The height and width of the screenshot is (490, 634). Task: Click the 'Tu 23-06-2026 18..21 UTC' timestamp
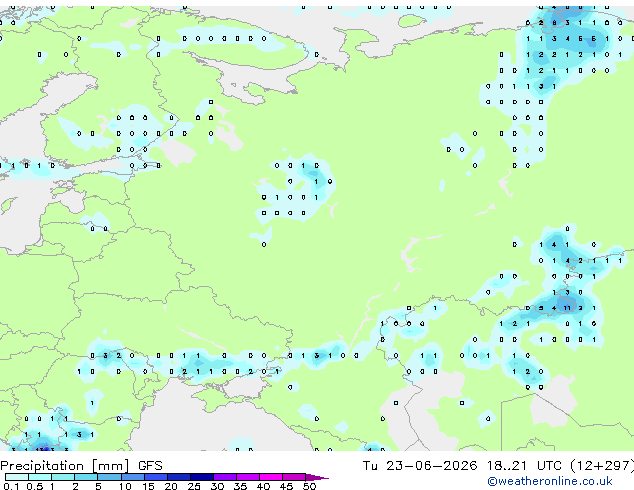point(464,466)
